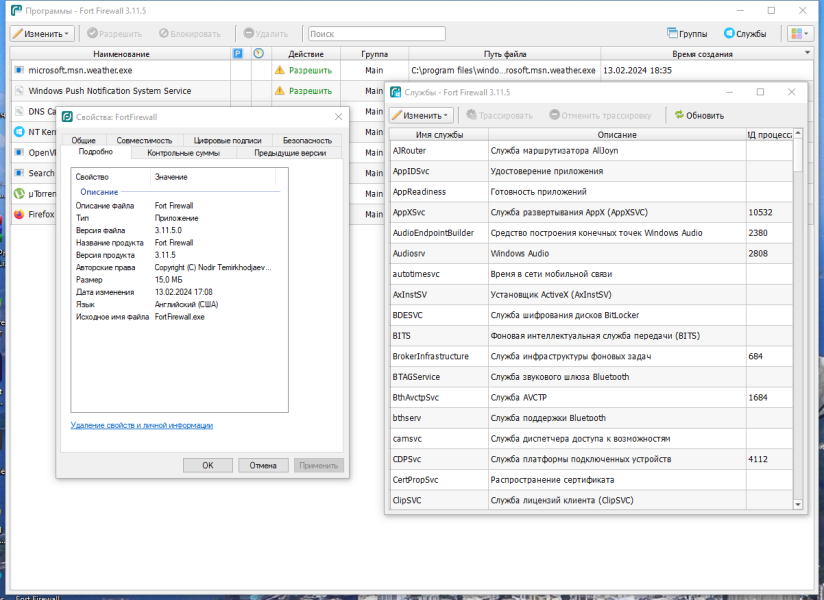Image resolution: width=824 pixels, height=600 pixels.
Task: Click the blue P column header icon
Action: pos(238,54)
